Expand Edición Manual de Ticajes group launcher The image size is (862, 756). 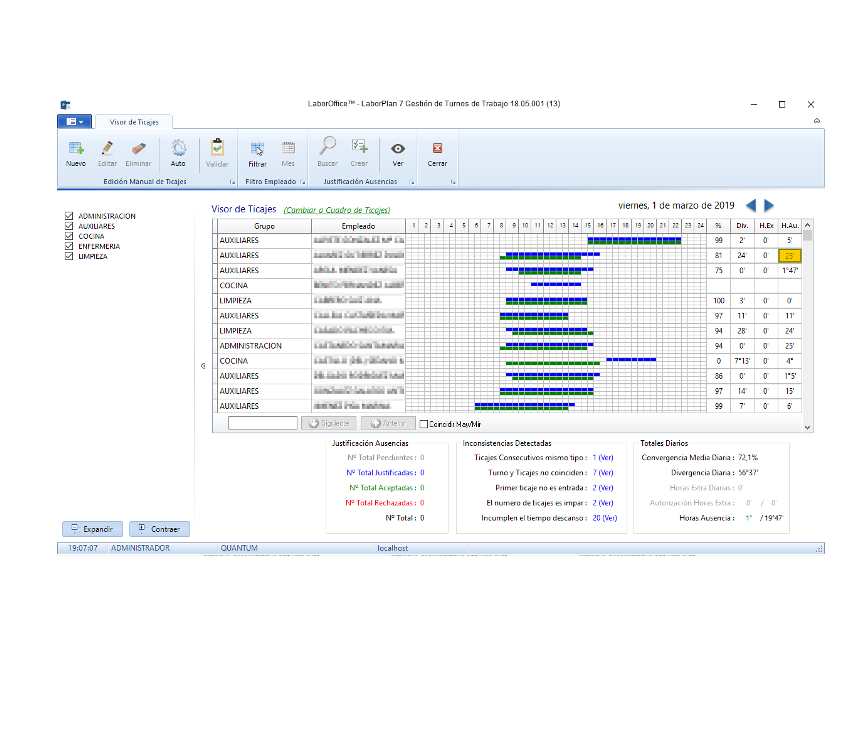coord(233,182)
